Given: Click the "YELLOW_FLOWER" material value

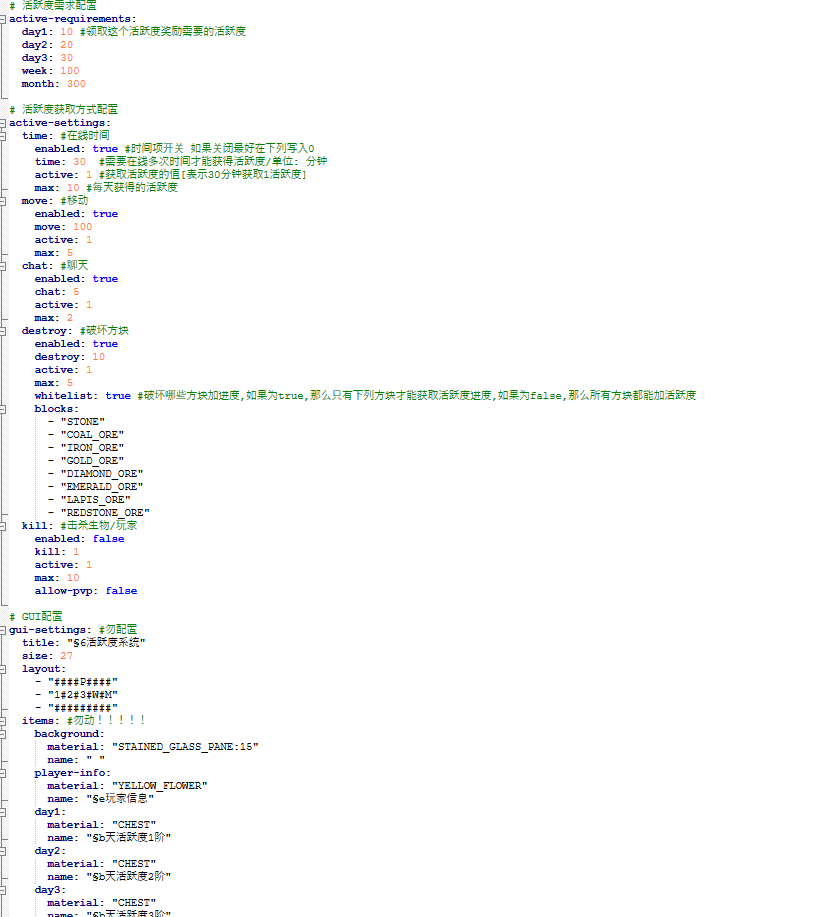Looking at the screenshot, I should (x=159, y=786).
